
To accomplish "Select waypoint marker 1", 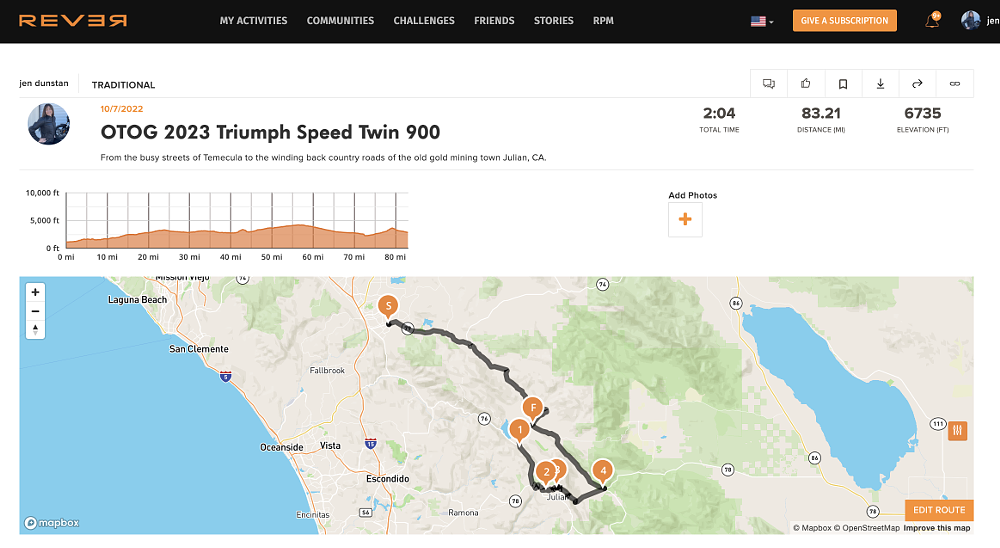I will (x=520, y=431).
